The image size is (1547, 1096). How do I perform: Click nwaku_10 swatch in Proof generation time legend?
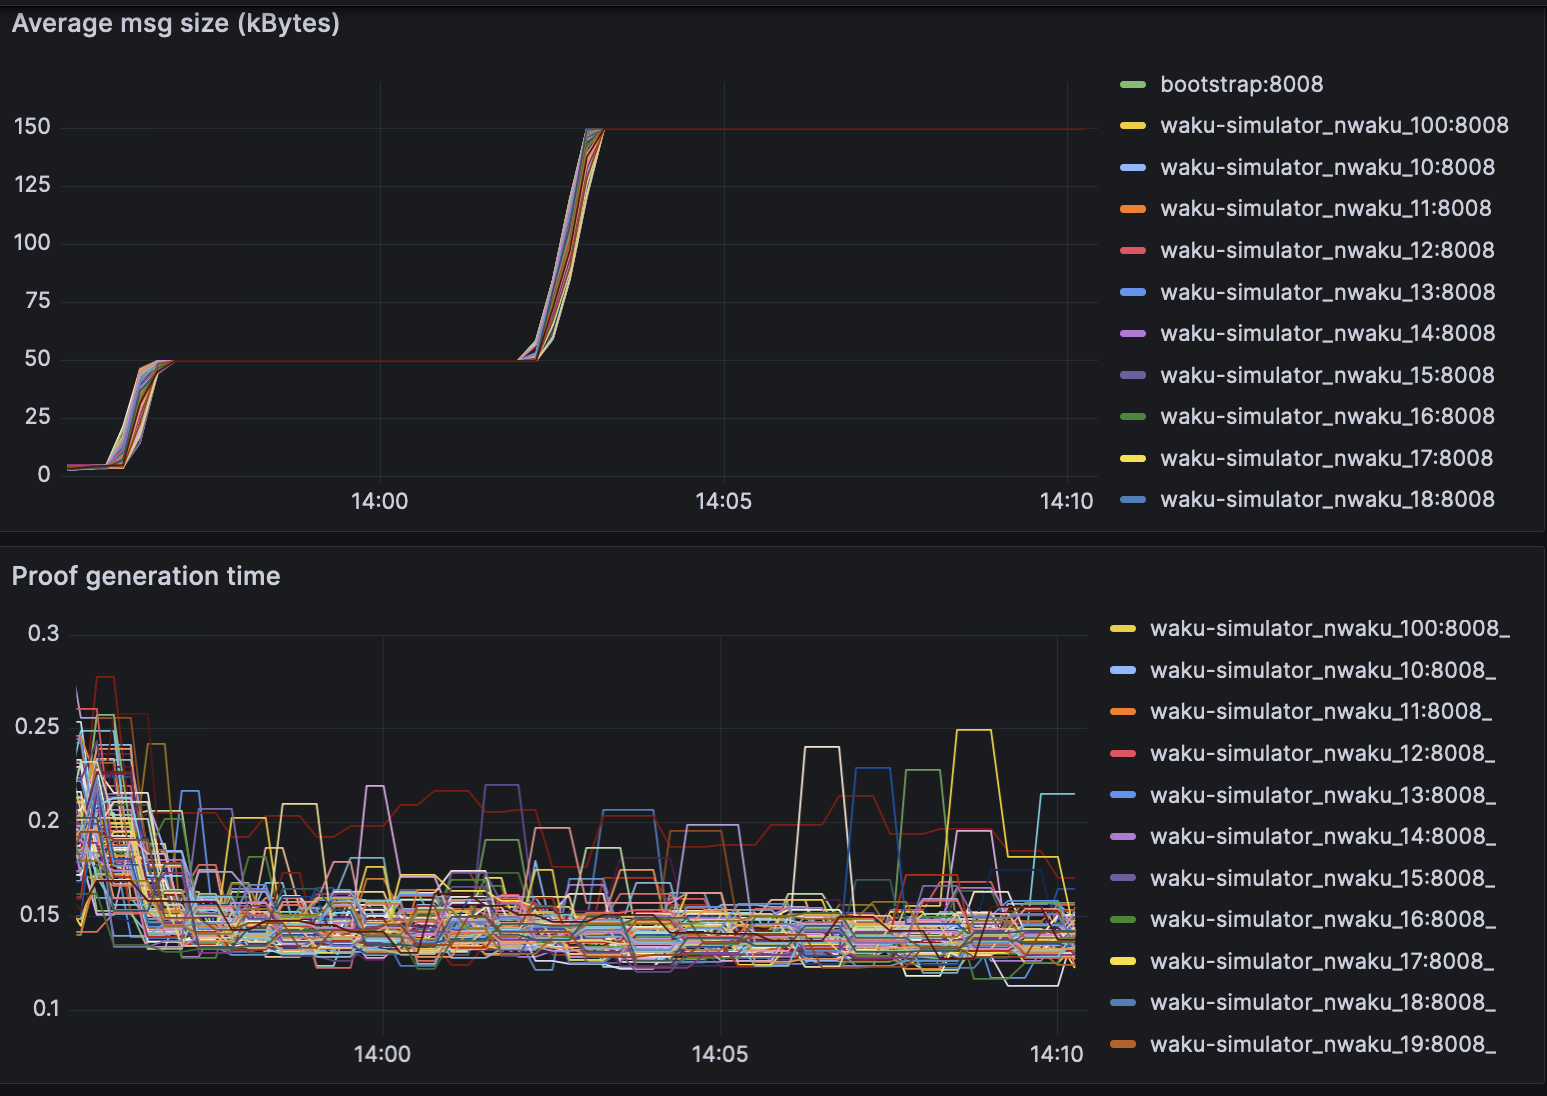[x=1123, y=671]
